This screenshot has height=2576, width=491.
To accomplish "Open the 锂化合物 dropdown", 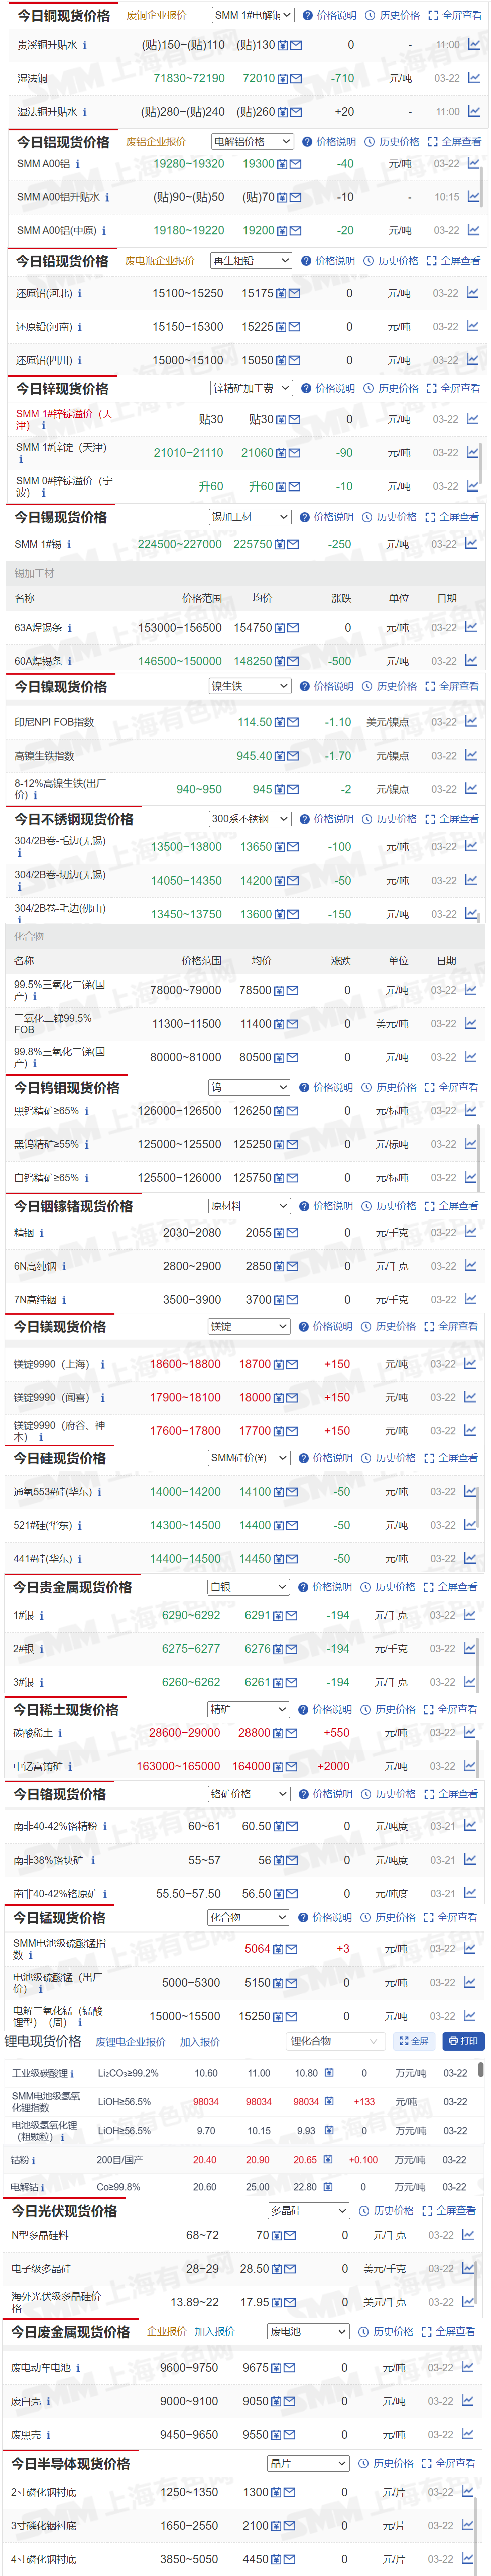I will [x=335, y=2042].
